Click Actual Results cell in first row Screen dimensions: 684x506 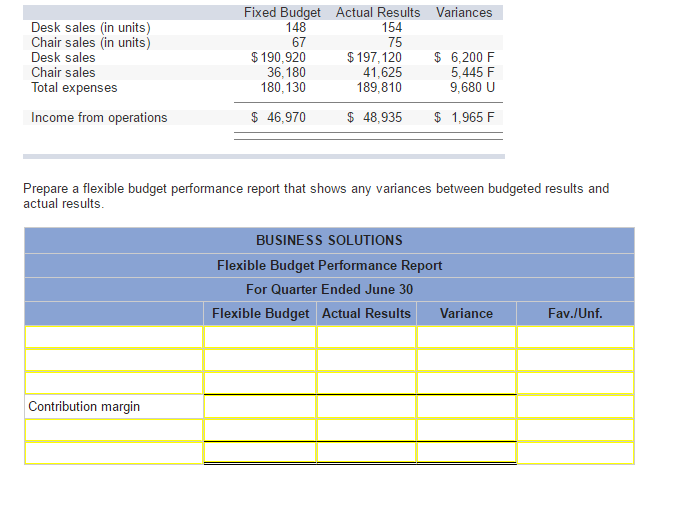(366, 337)
